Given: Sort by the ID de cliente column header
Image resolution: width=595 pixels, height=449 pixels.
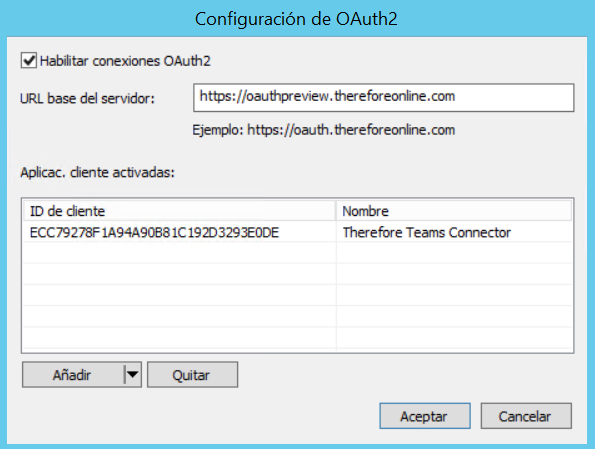Looking at the screenshot, I should click(x=179, y=211).
